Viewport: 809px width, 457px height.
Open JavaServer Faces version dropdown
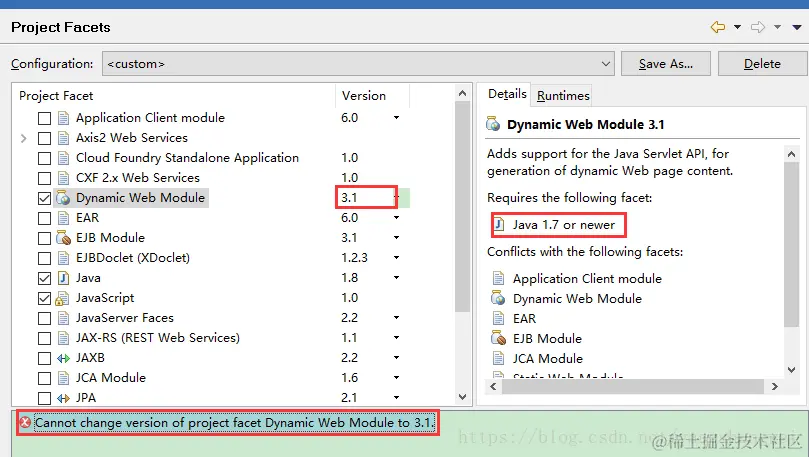click(x=396, y=318)
